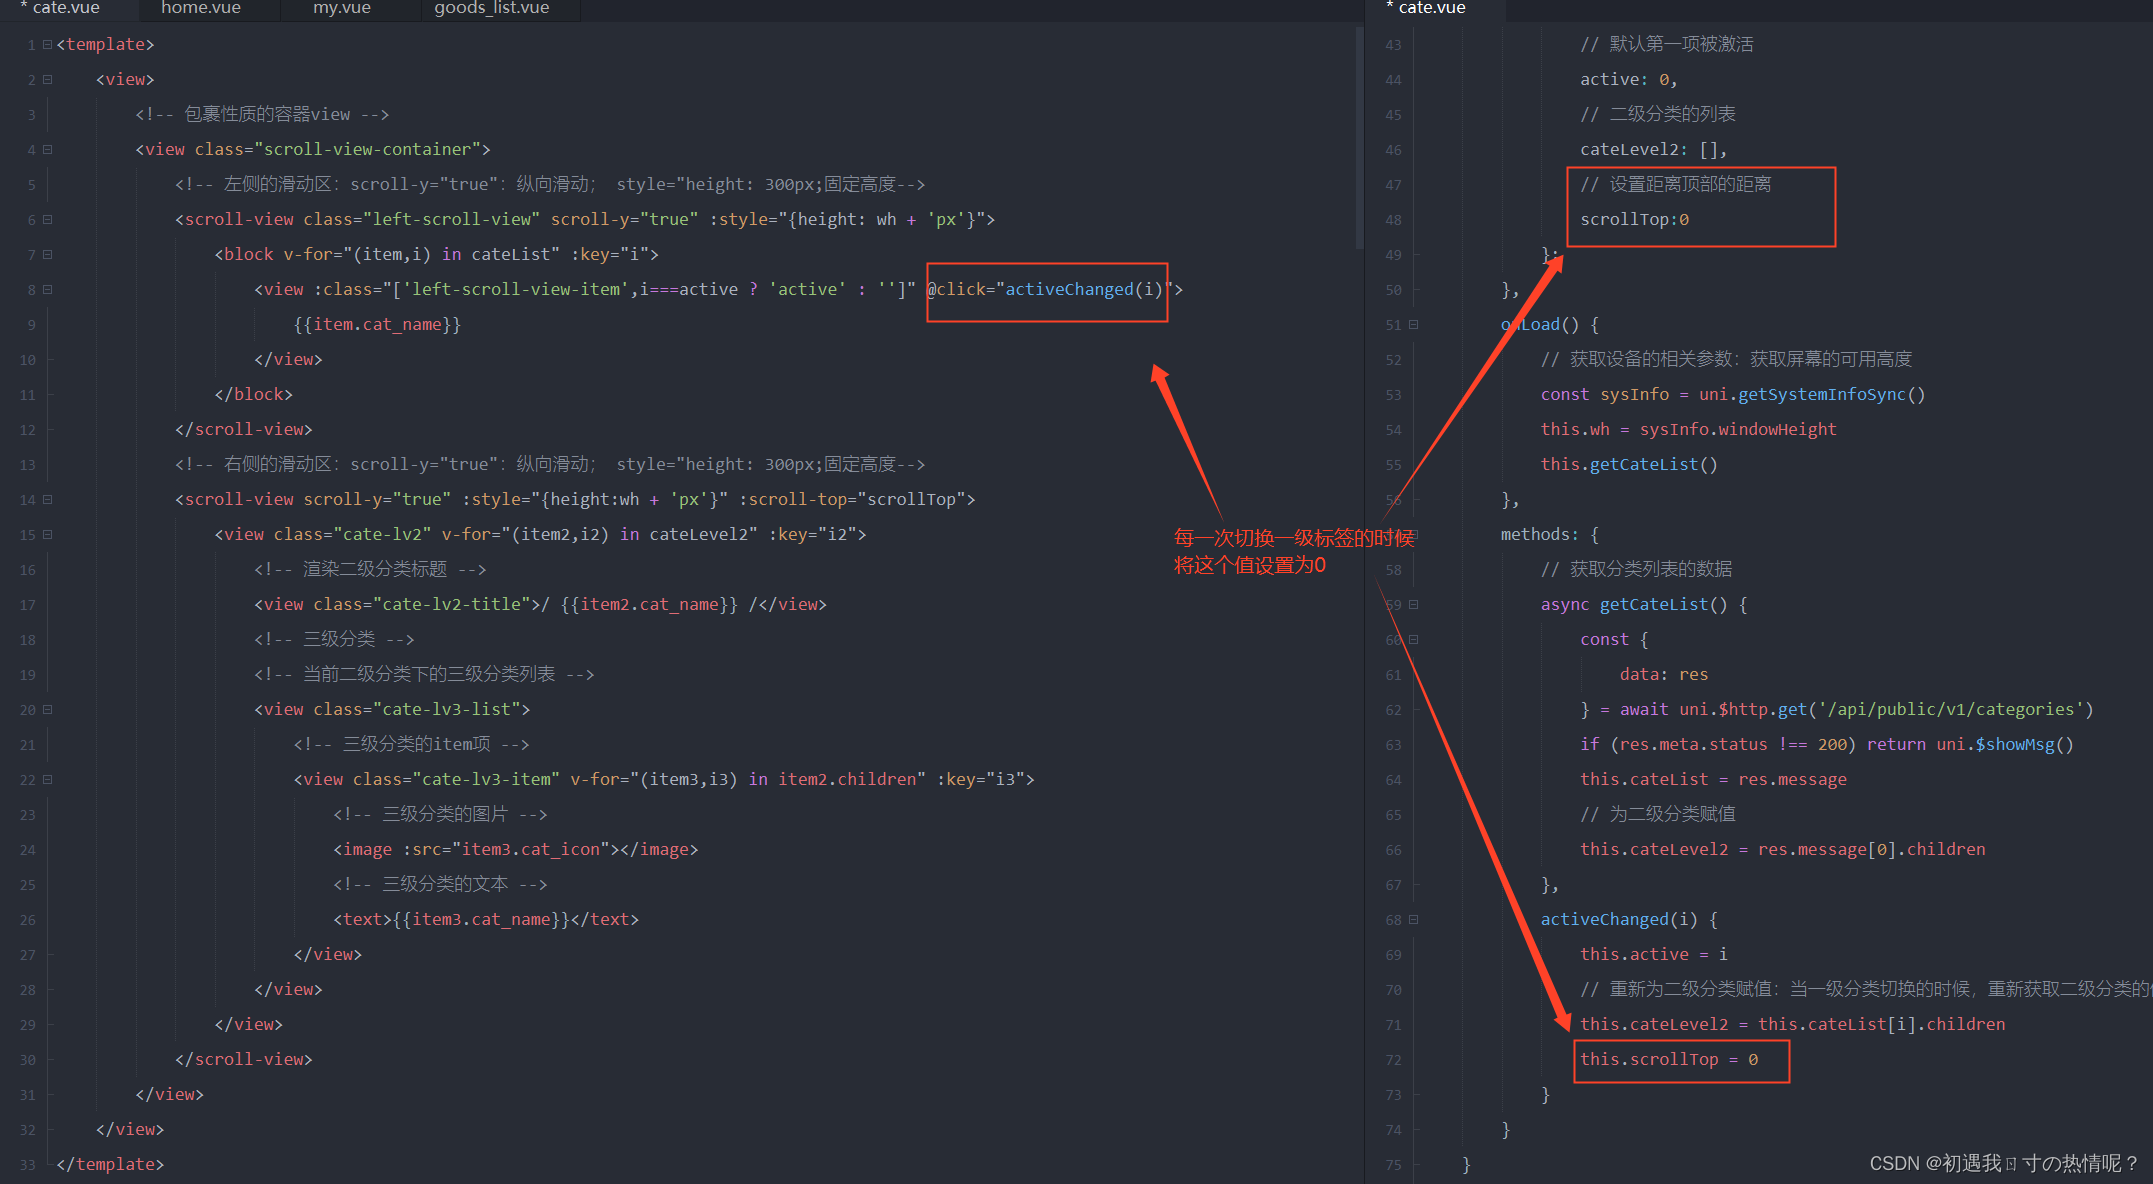This screenshot has height=1184, width=2153.
Task: Click the left editor vertical scrollbar
Action: 1359,138
